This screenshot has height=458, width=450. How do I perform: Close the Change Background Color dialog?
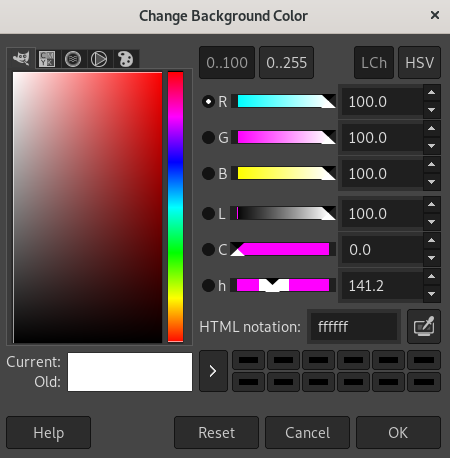click(x=435, y=15)
